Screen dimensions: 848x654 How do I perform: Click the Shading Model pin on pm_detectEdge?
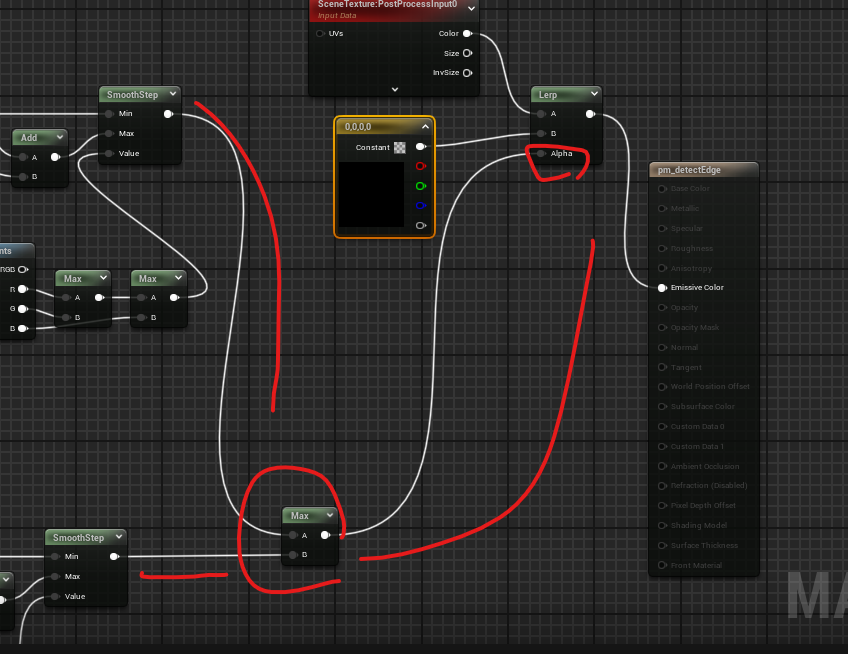[662, 525]
